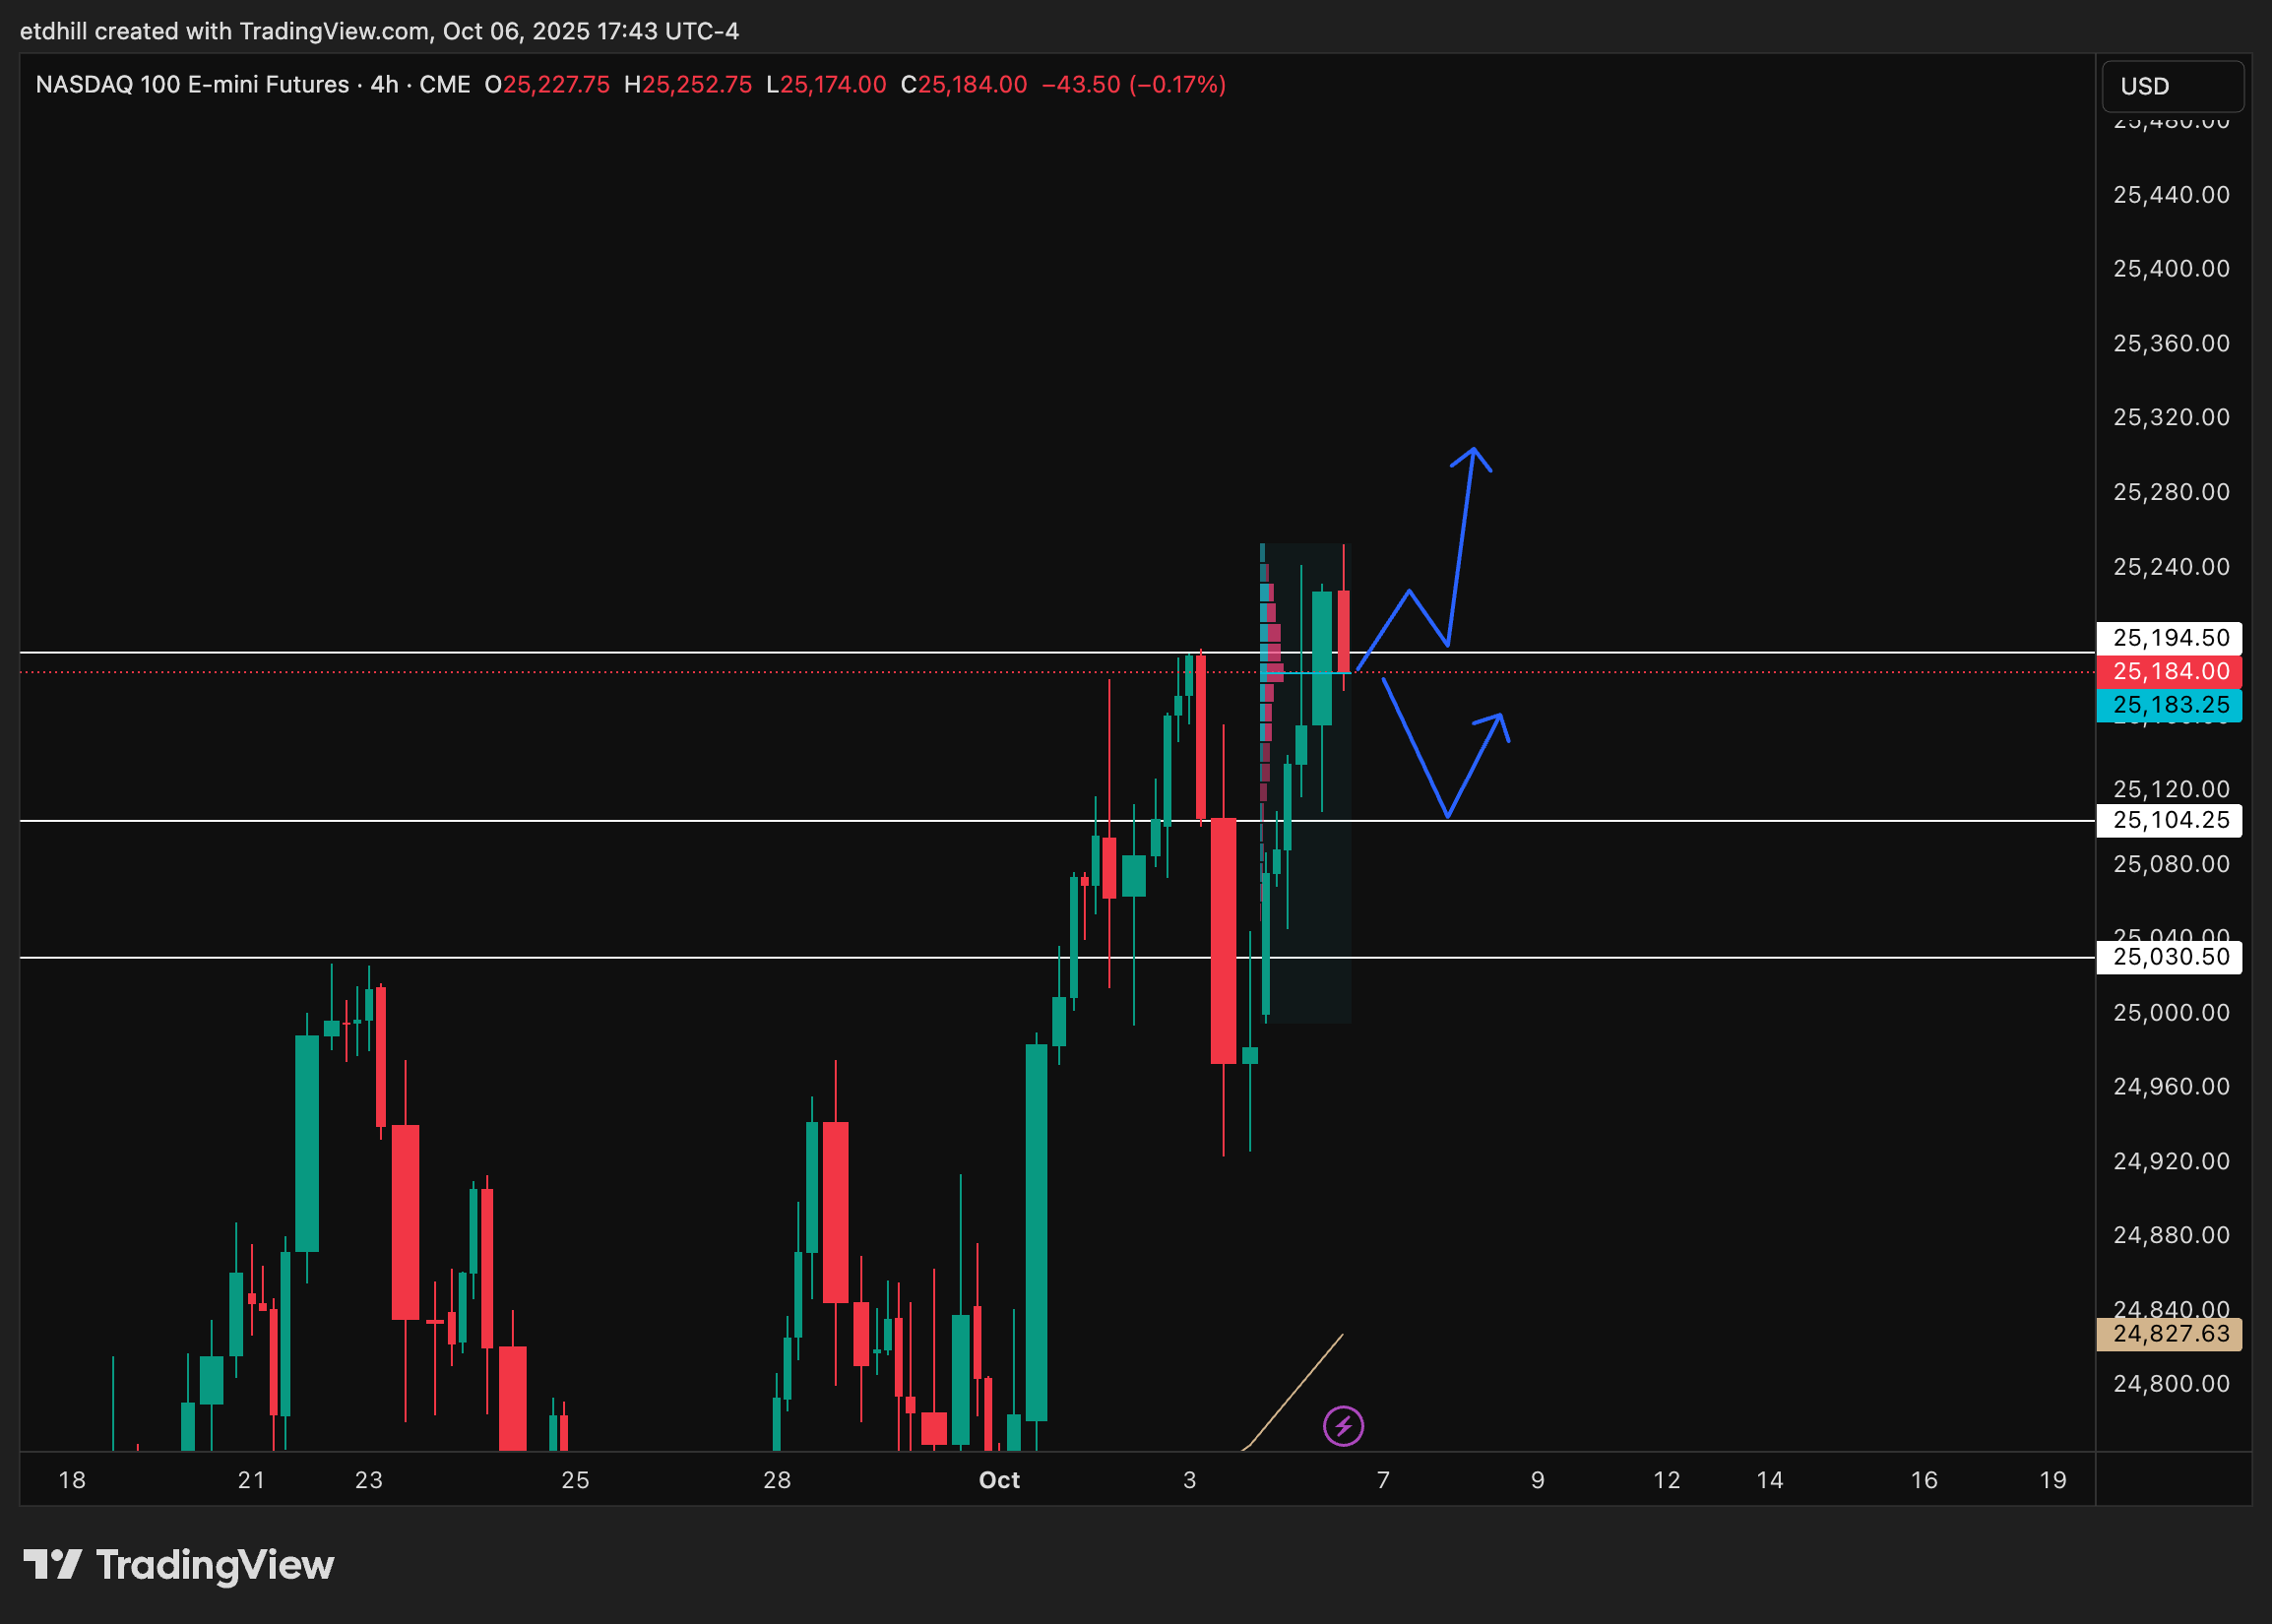Click the 25,104.25 horizontal line label

click(2170, 820)
